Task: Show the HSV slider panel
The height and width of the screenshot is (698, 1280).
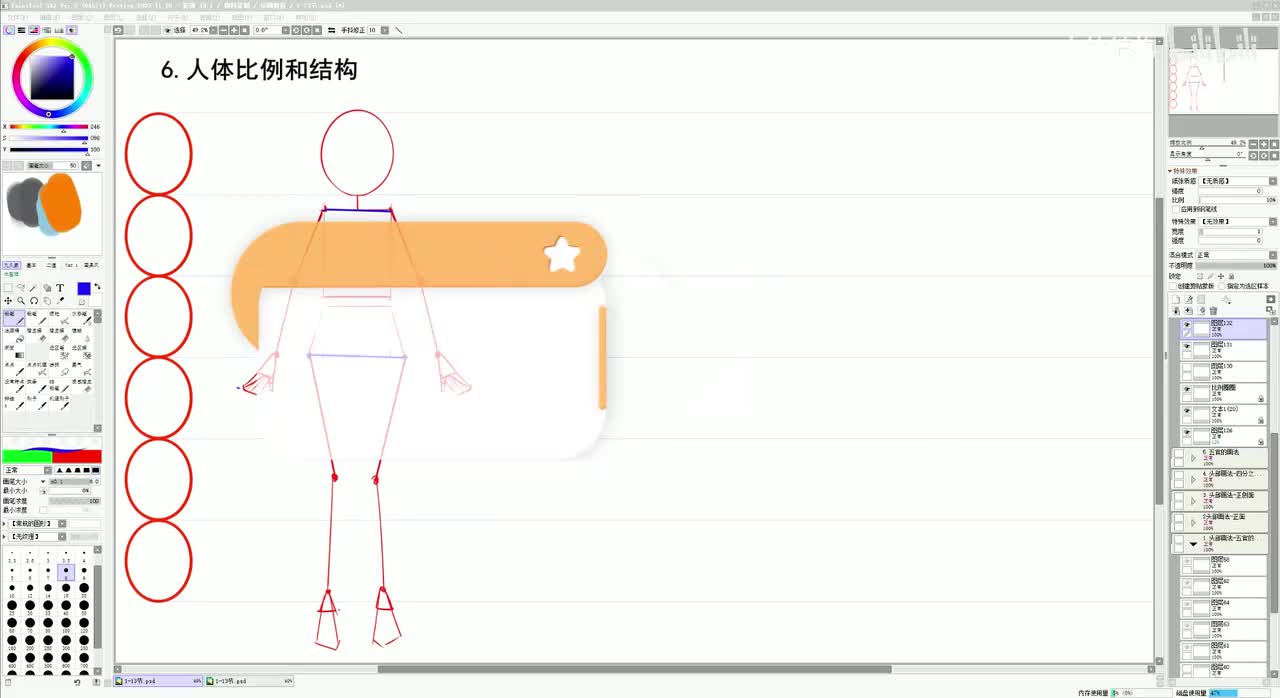Action: pos(34,30)
